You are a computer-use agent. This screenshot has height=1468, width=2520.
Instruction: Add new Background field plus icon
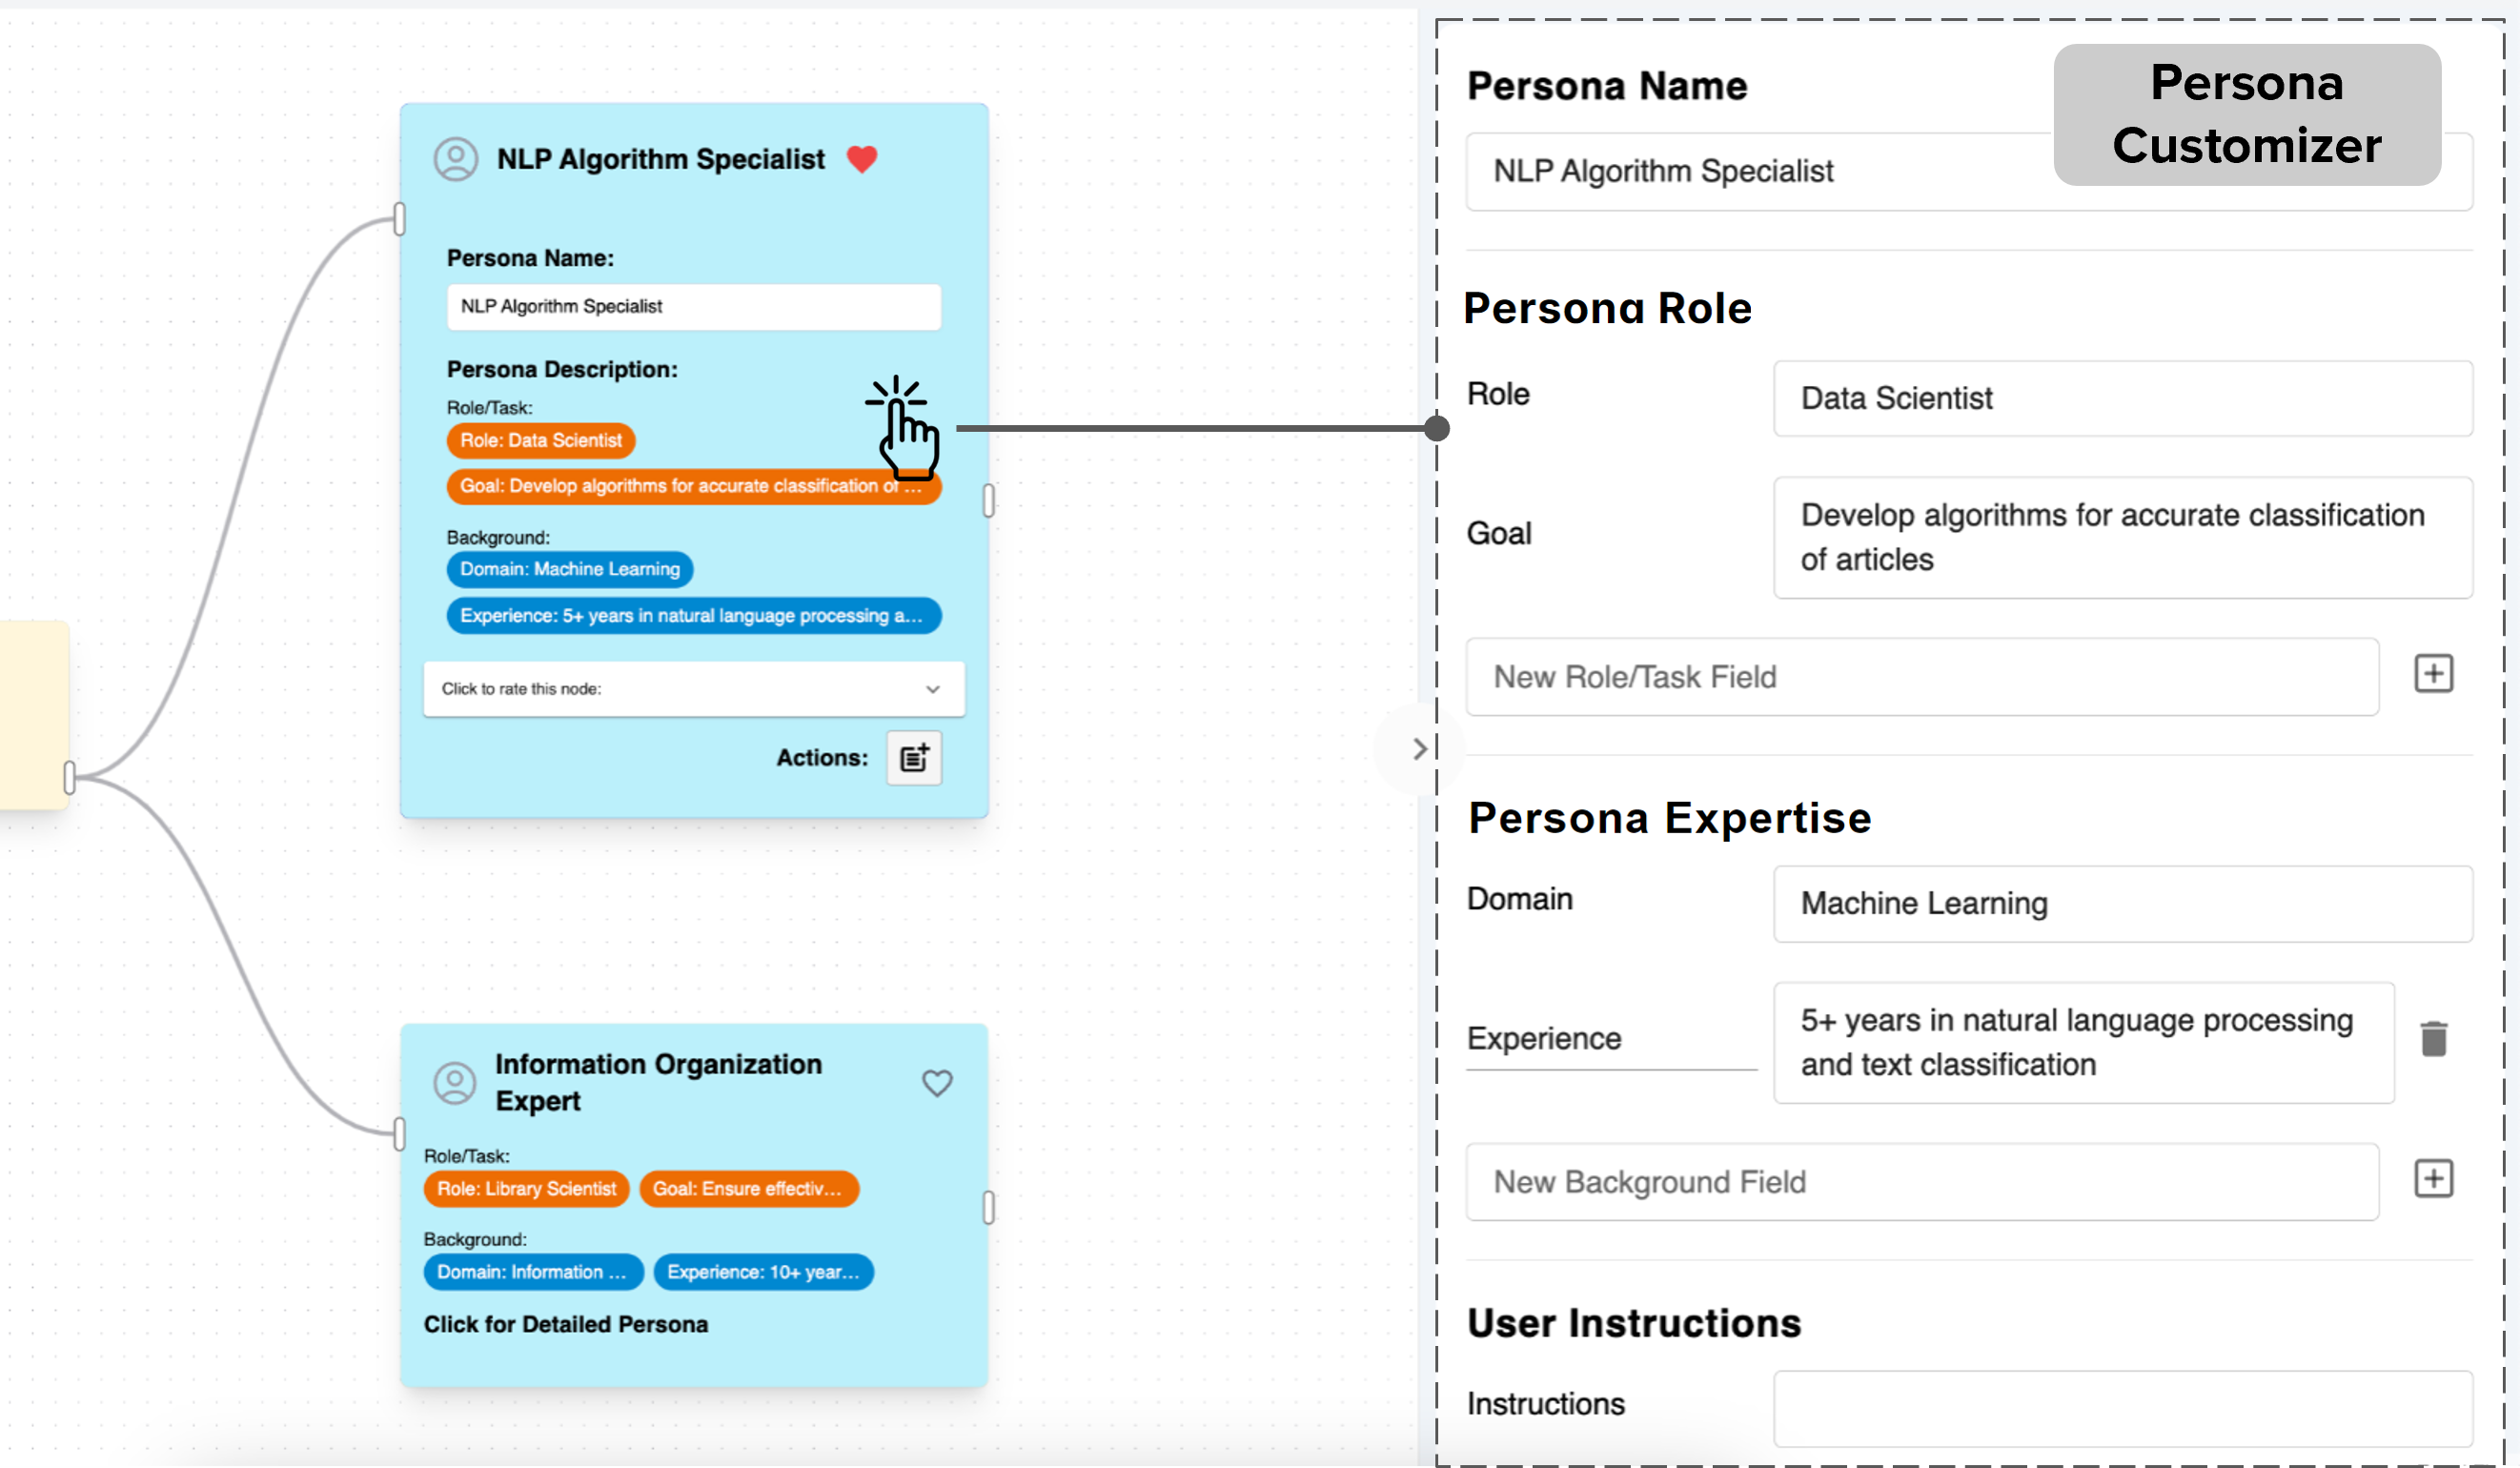2432,1179
